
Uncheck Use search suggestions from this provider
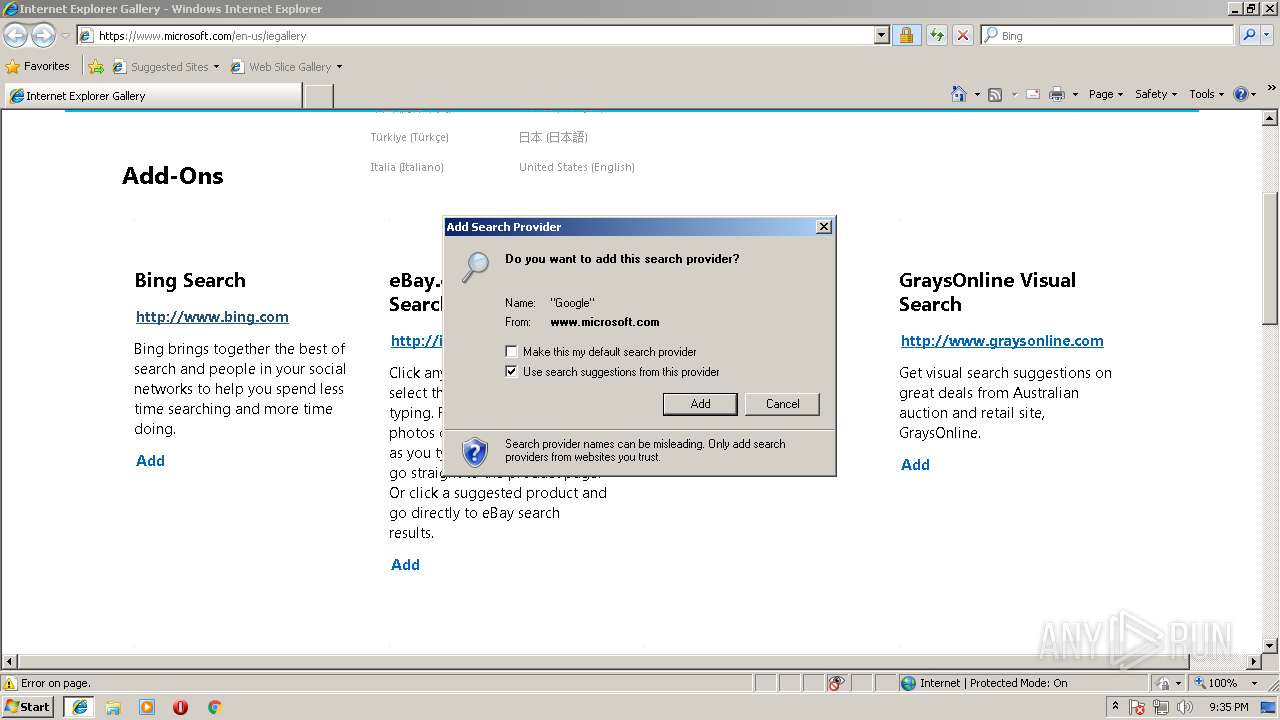[x=511, y=372]
